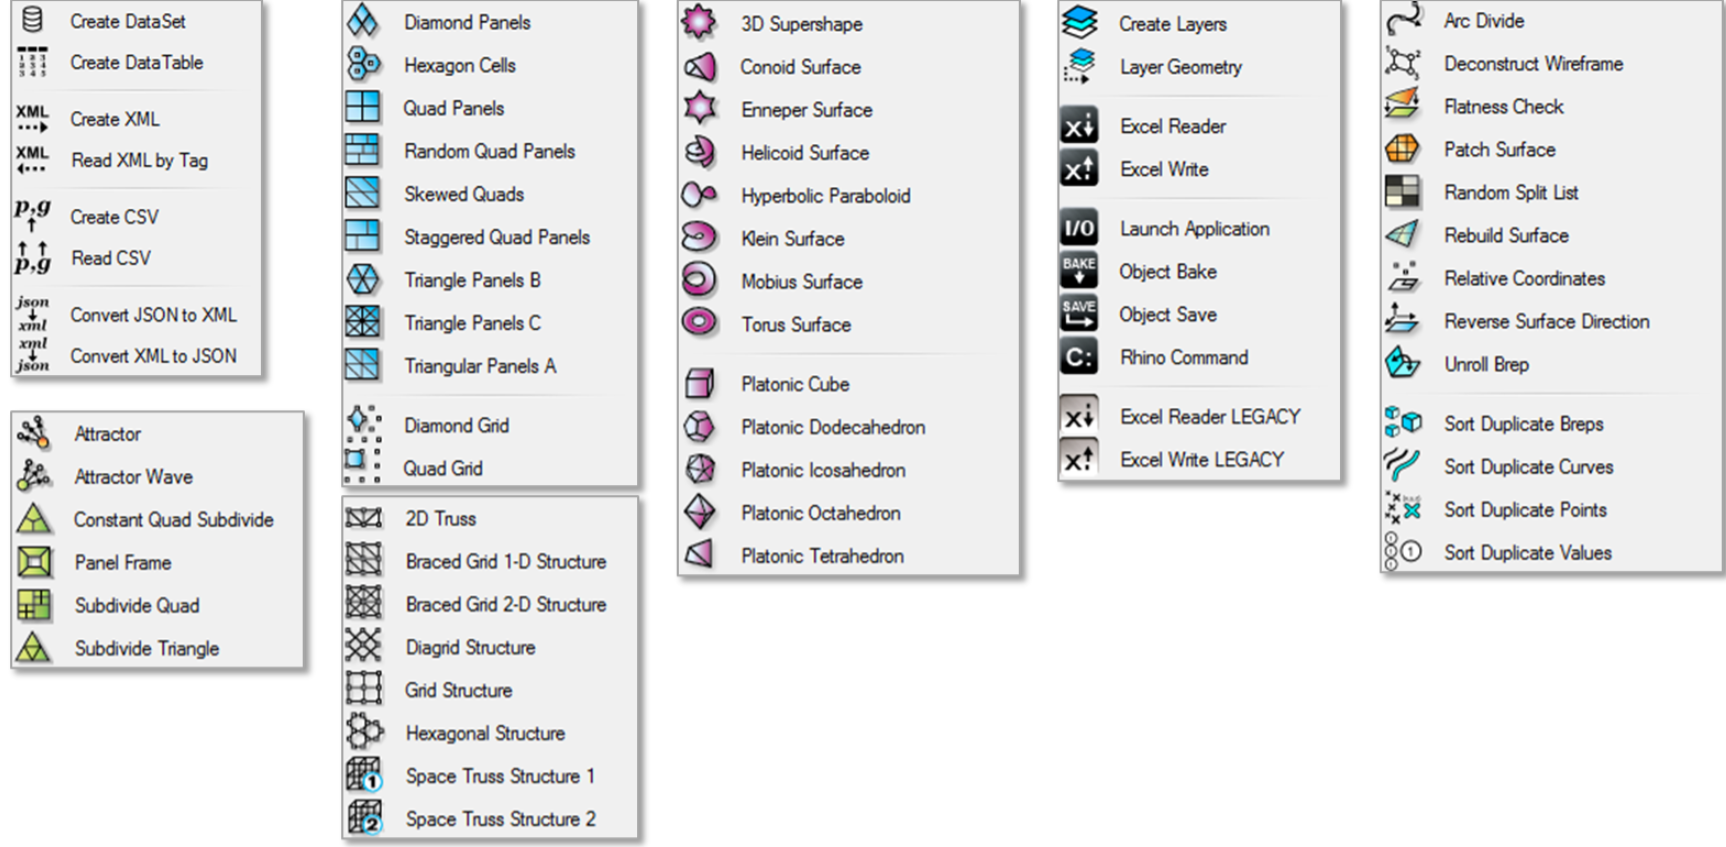Screen dimensions: 1726x847
Task: Click the Panel Frame icon
Action: click(x=34, y=562)
